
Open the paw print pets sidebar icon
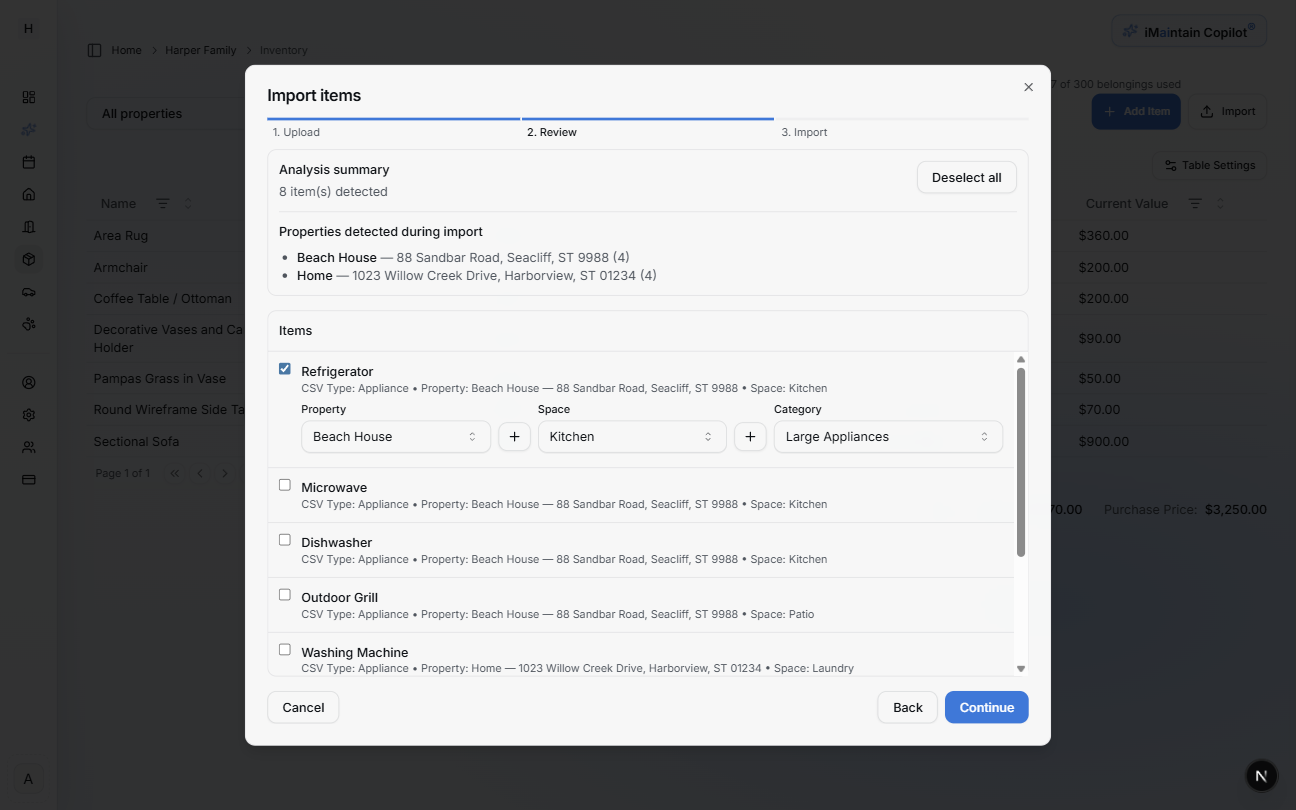coord(28,323)
